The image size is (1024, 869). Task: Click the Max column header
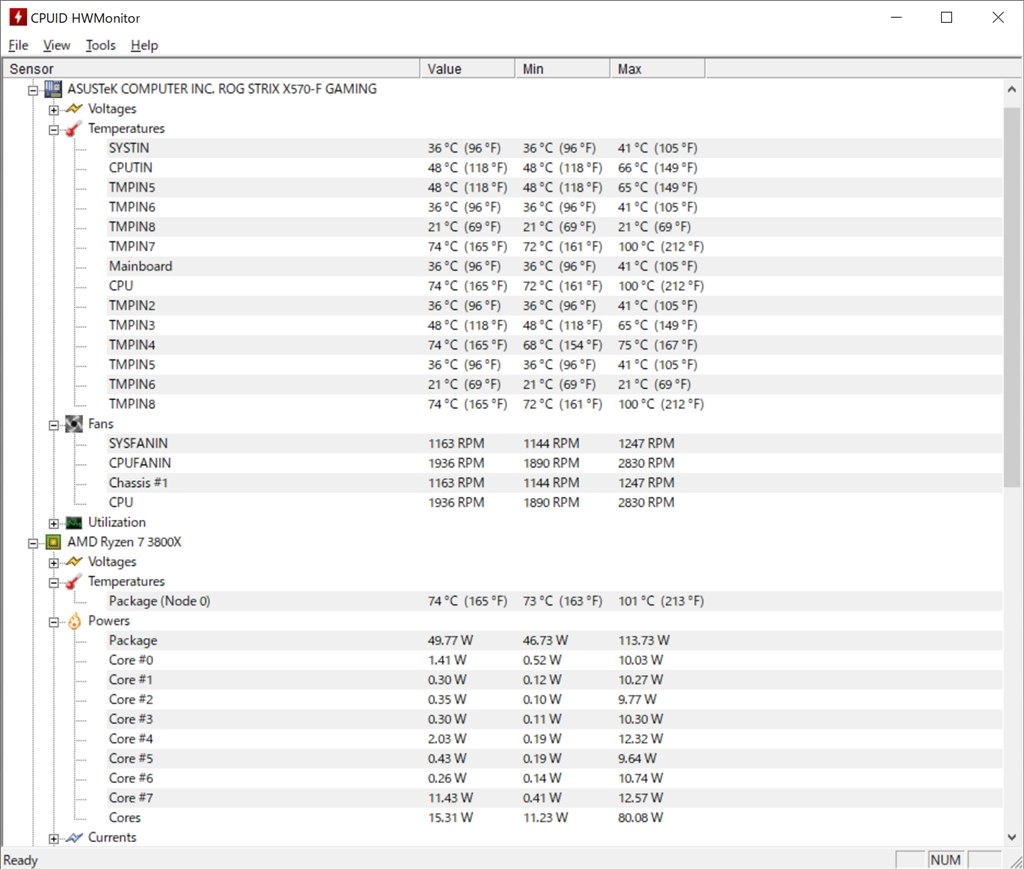(x=656, y=69)
